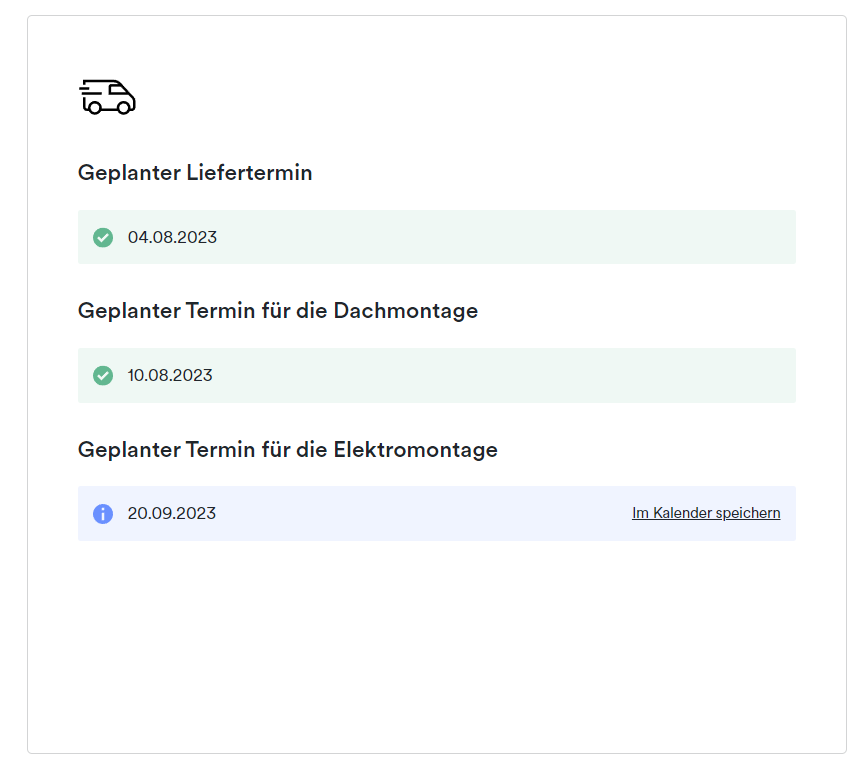Click the word Liefertermin in first heading
Screen dimensions: 855x763
[250, 173]
